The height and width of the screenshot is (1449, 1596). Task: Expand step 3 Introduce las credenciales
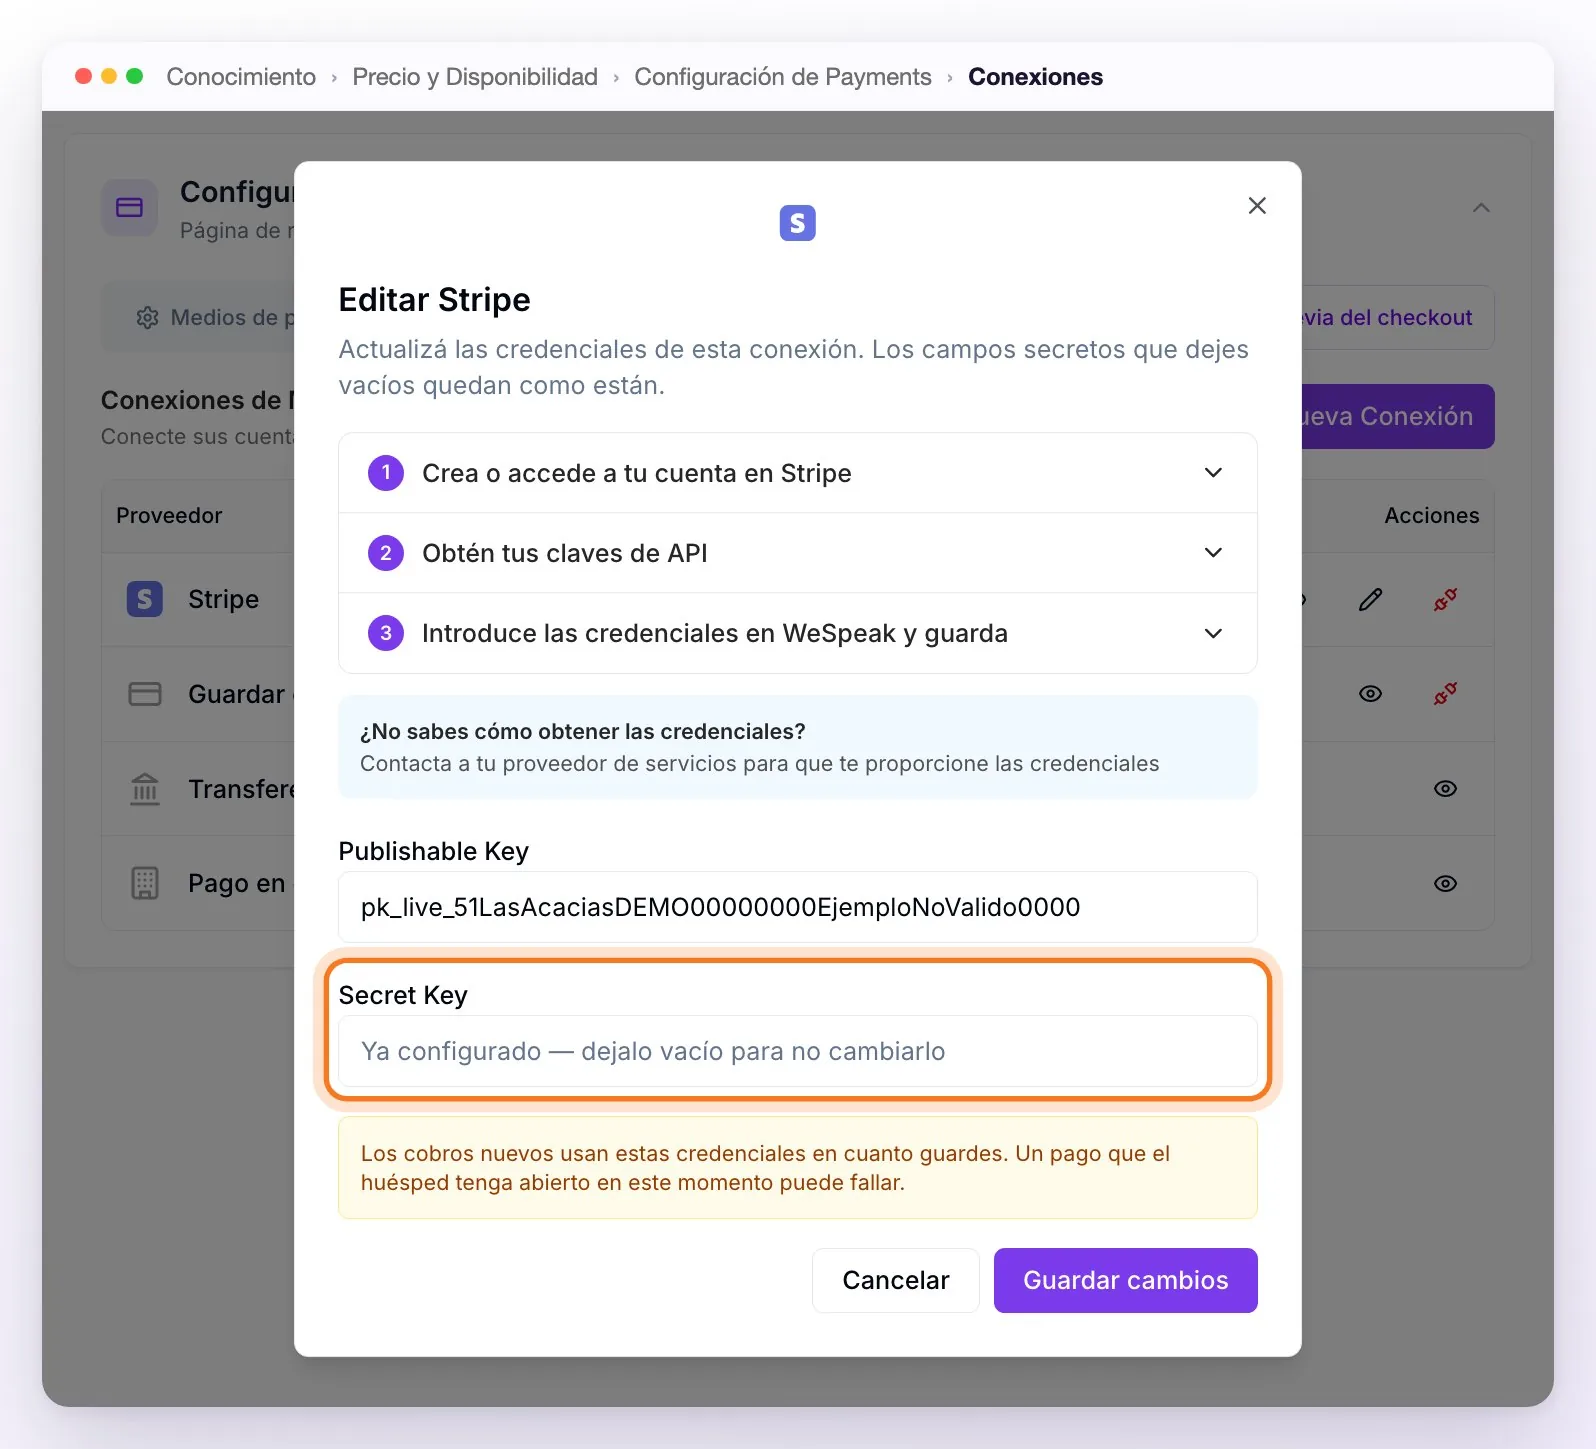pyautogui.click(x=797, y=633)
